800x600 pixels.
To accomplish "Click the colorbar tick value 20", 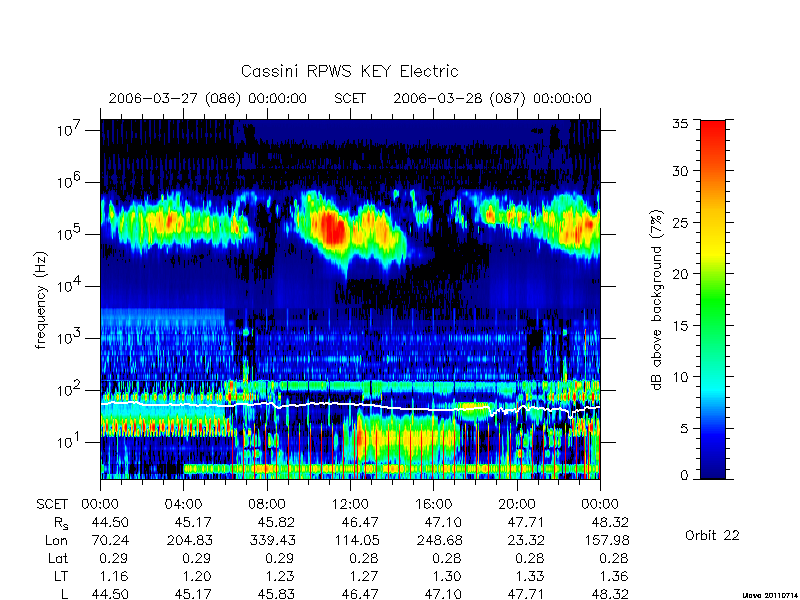I will click(680, 274).
